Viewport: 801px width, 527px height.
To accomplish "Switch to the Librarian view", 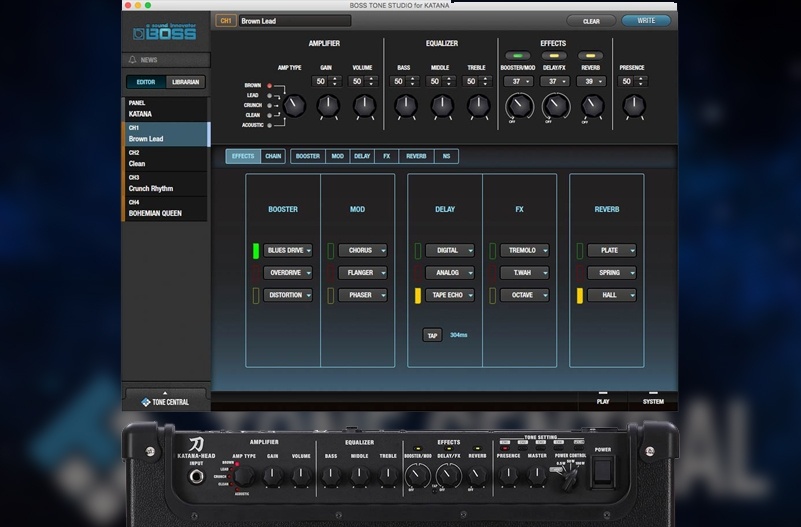I will 185,82.
